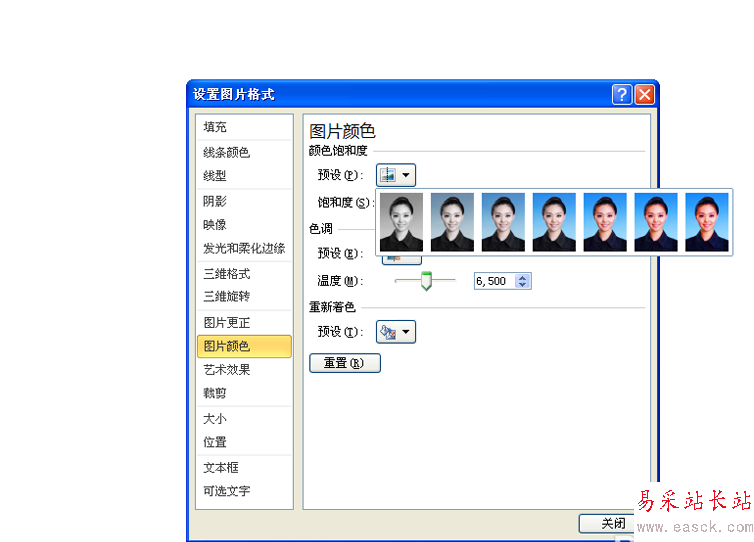The width and height of the screenshot is (754, 542).
Task: Select 三维格式 category
Action: click(244, 274)
